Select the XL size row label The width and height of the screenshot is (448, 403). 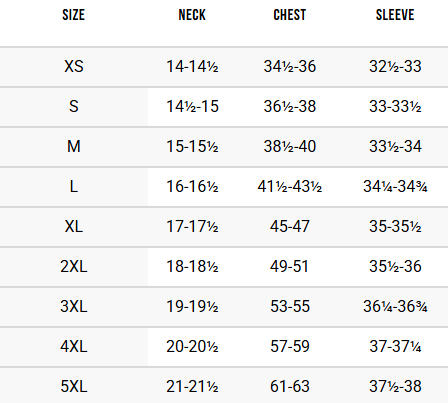point(74,226)
